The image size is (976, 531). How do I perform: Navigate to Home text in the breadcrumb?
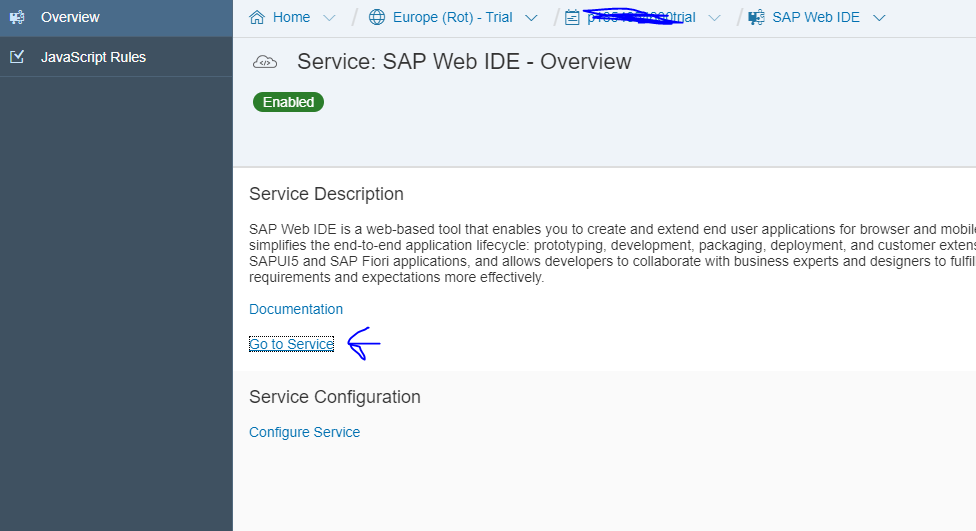pos(292,17)
